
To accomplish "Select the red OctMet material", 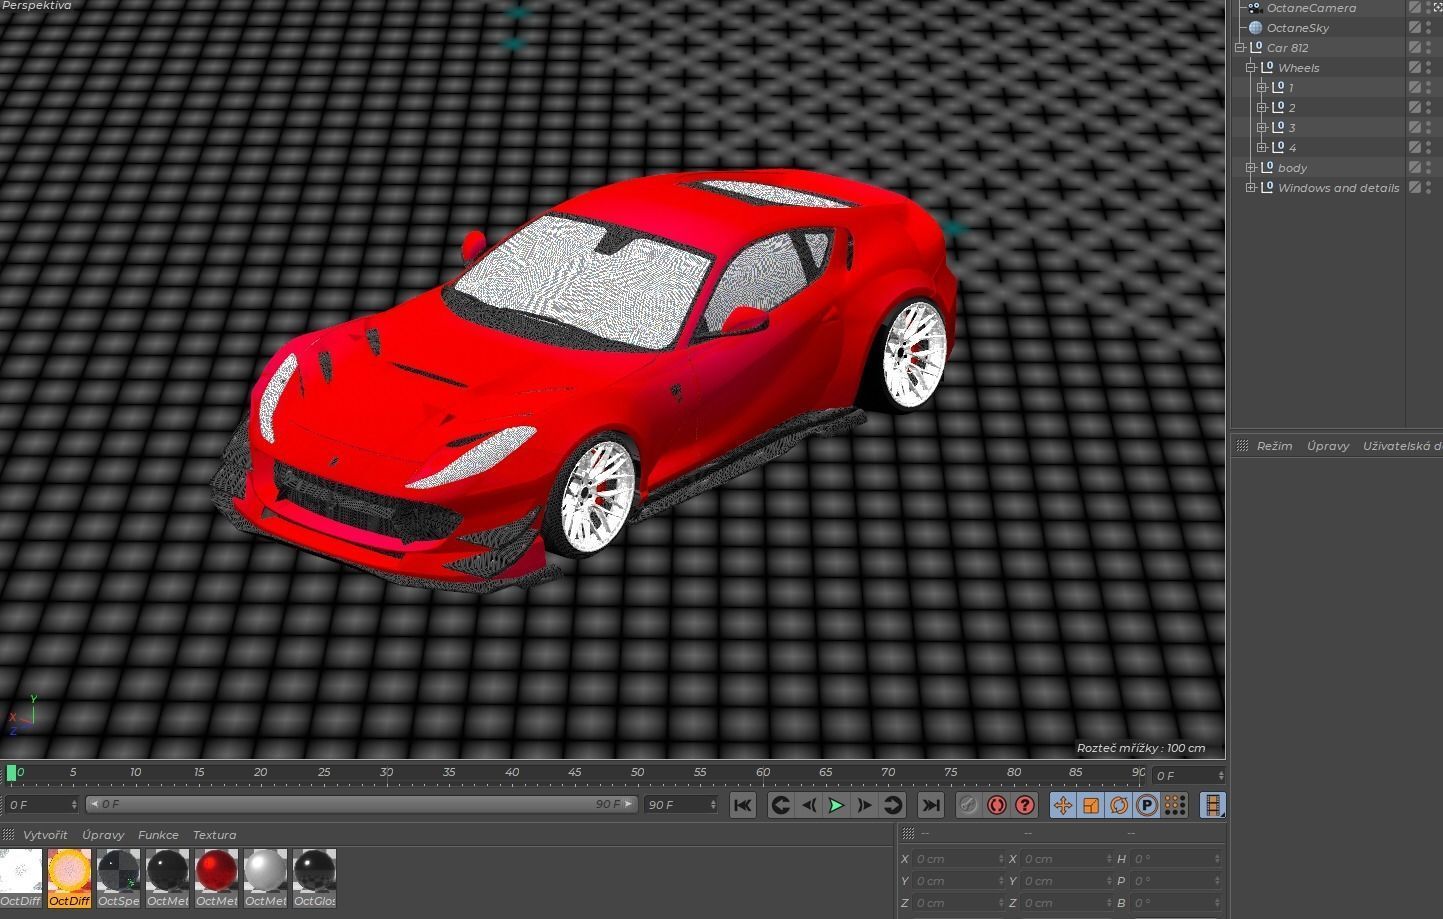I will 216,879.
